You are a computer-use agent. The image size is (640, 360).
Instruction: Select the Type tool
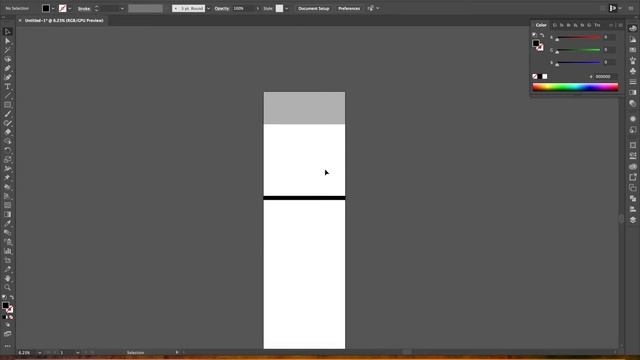click(7, 87)
